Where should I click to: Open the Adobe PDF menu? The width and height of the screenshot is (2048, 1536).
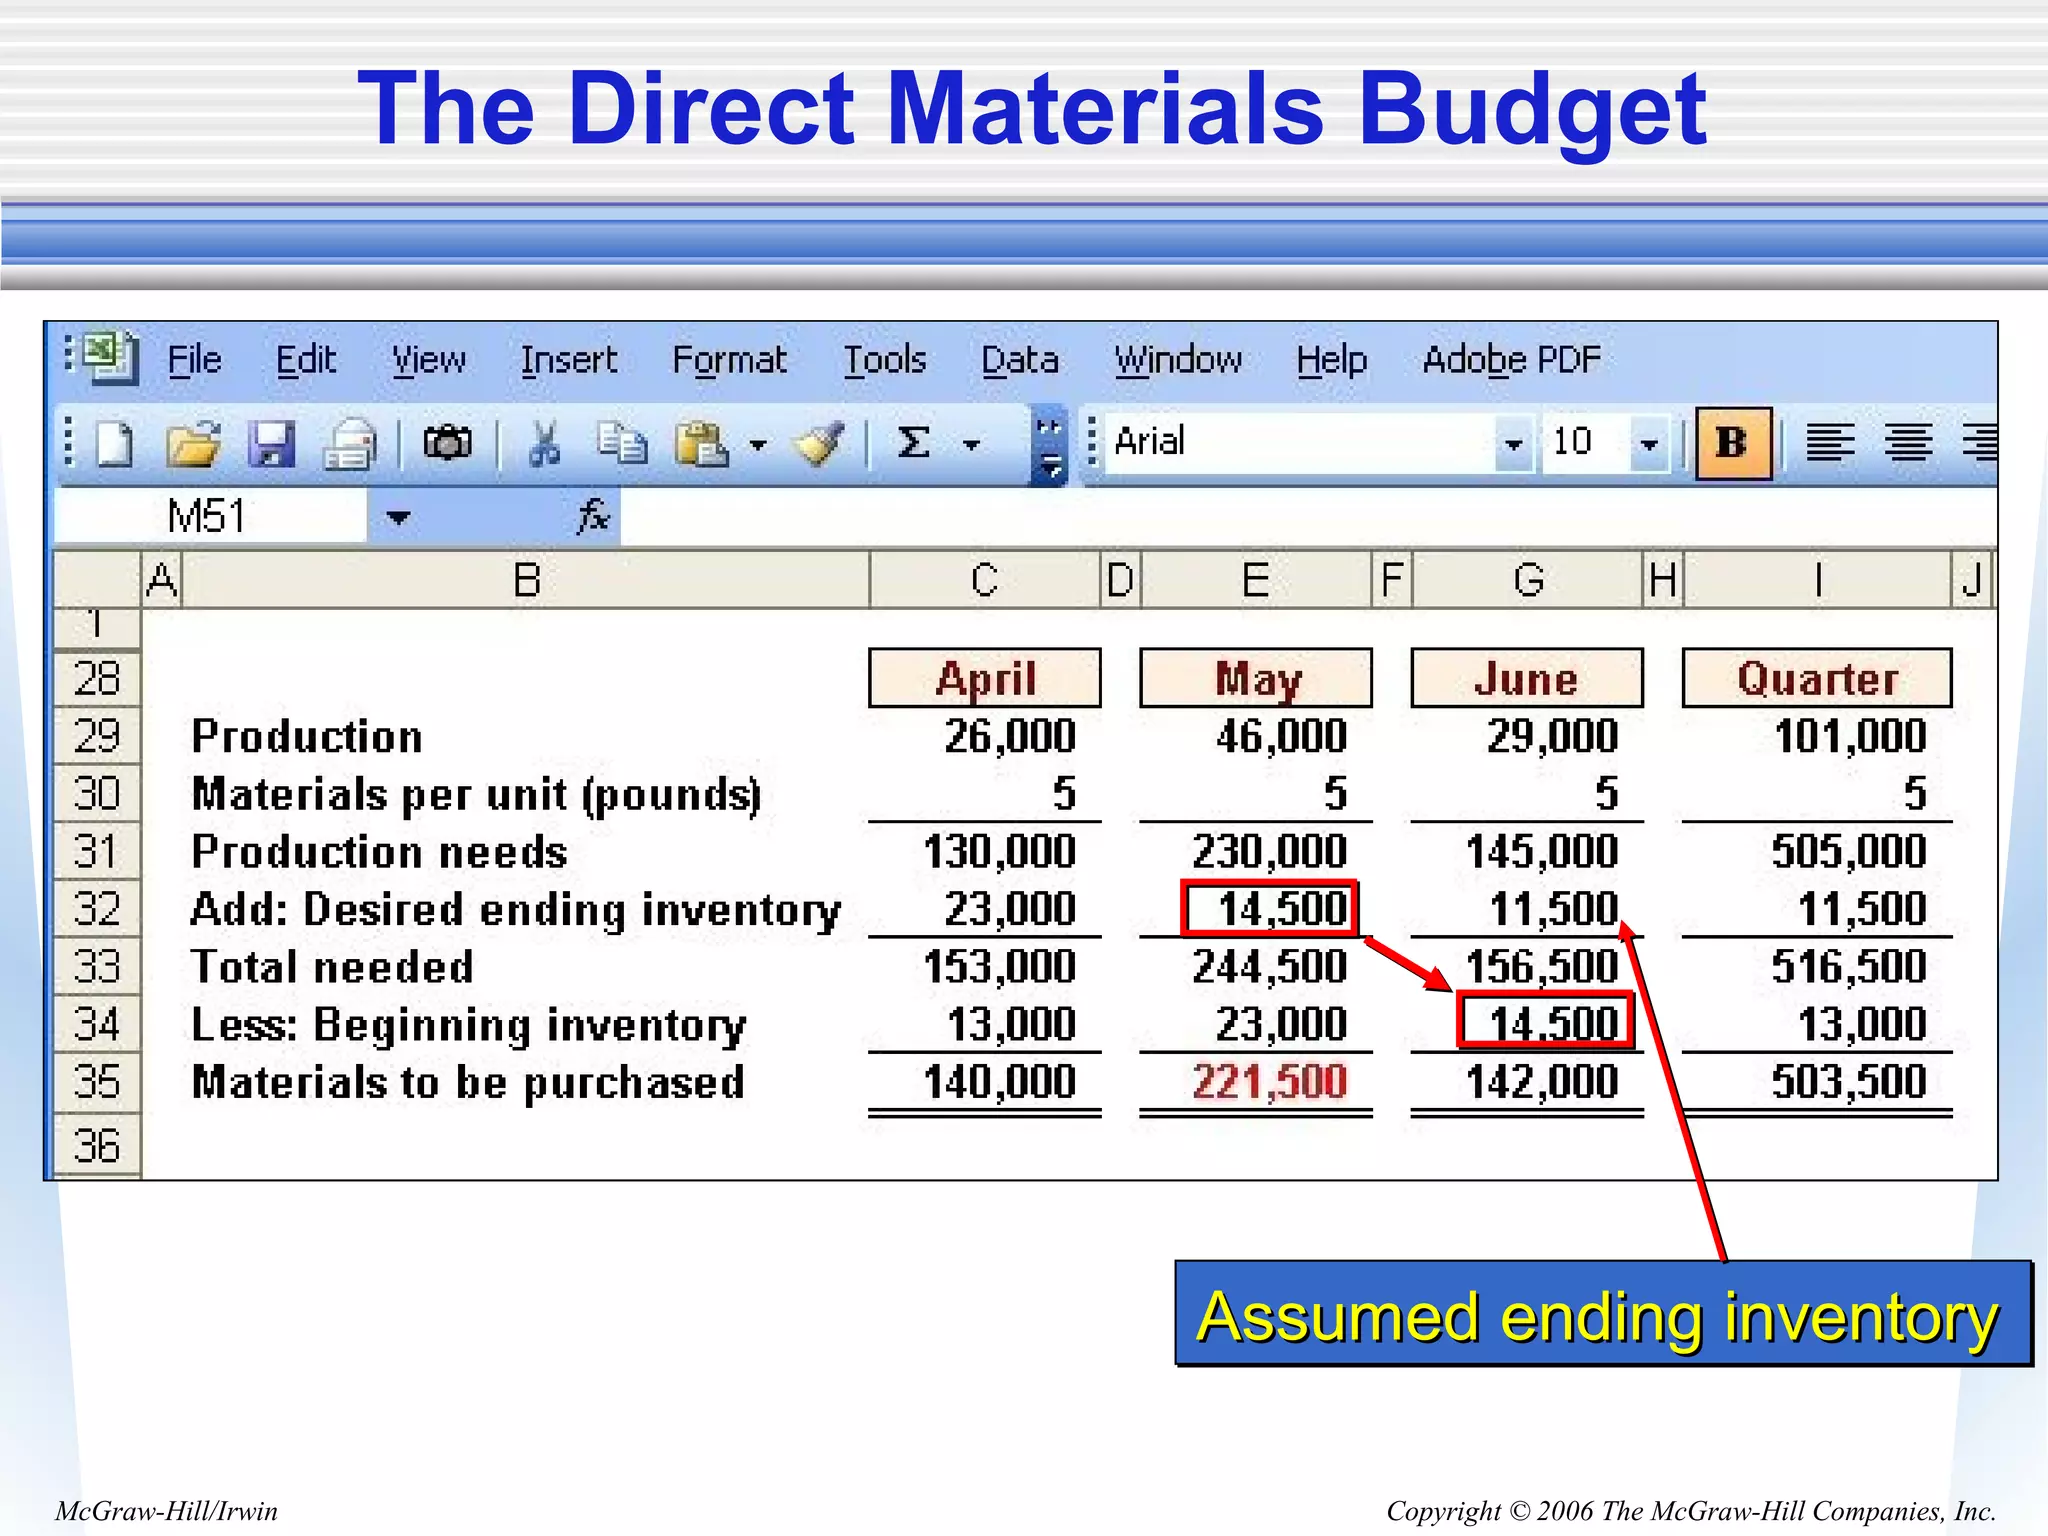(1511, 360)
